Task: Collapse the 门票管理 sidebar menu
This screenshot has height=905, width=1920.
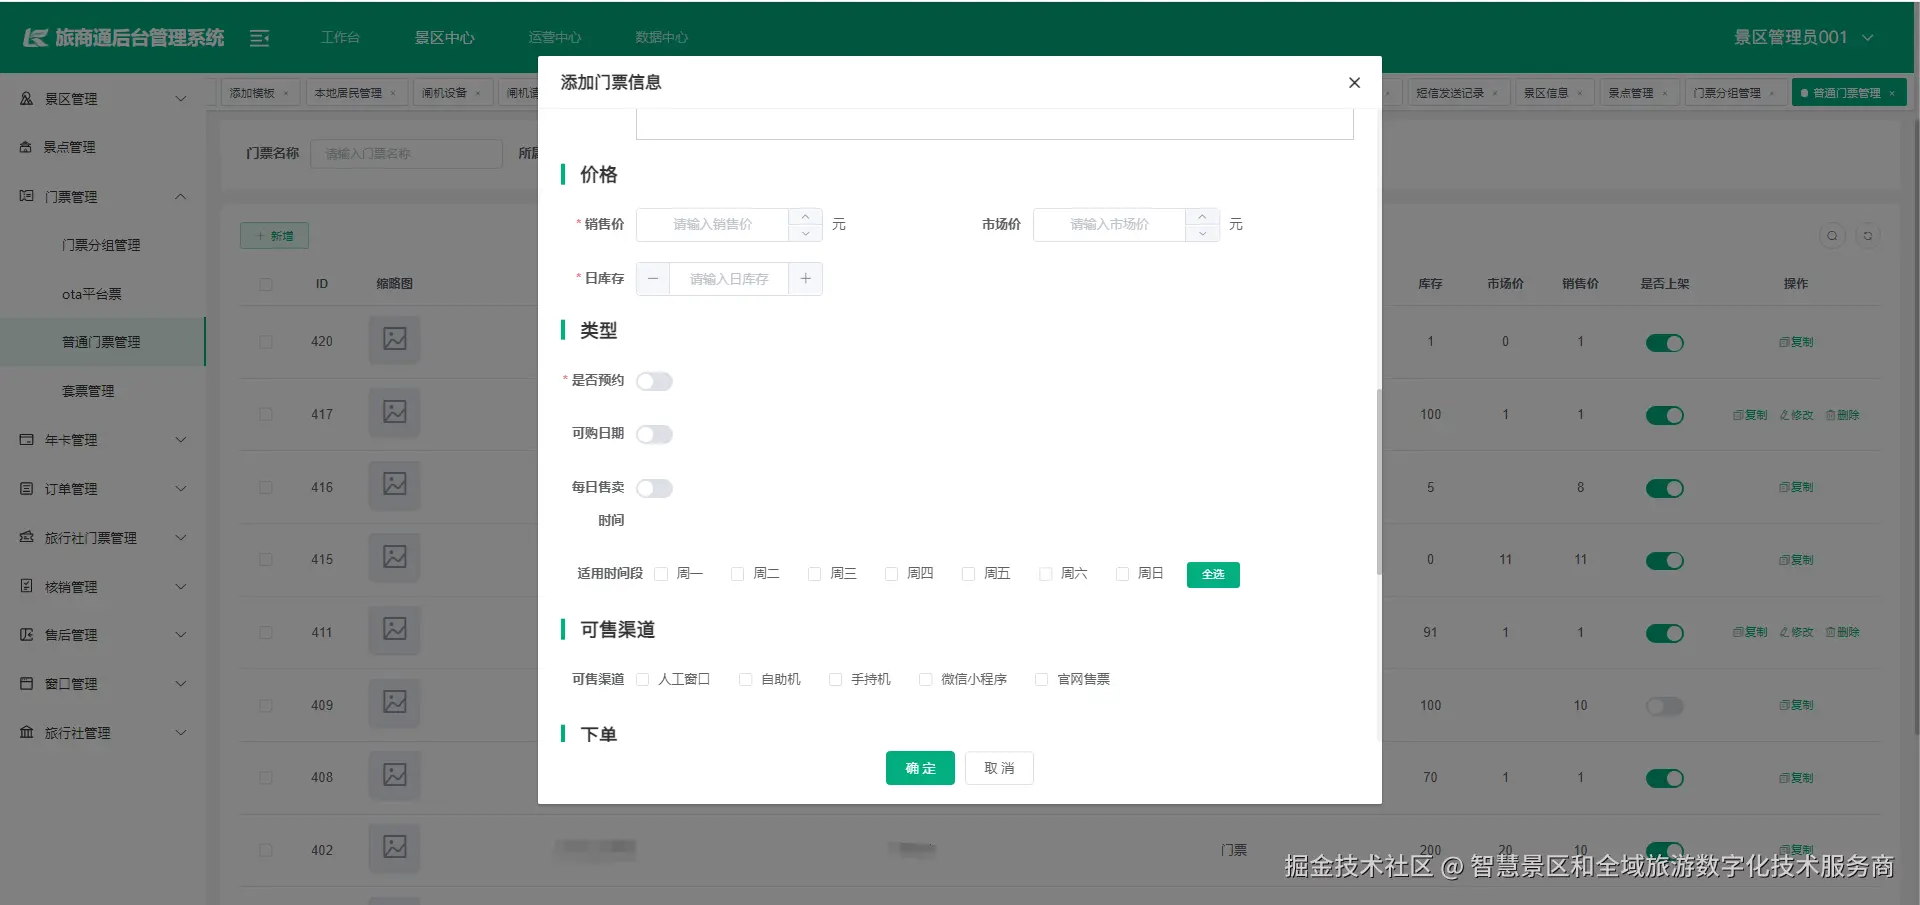Action: (103, 197)
